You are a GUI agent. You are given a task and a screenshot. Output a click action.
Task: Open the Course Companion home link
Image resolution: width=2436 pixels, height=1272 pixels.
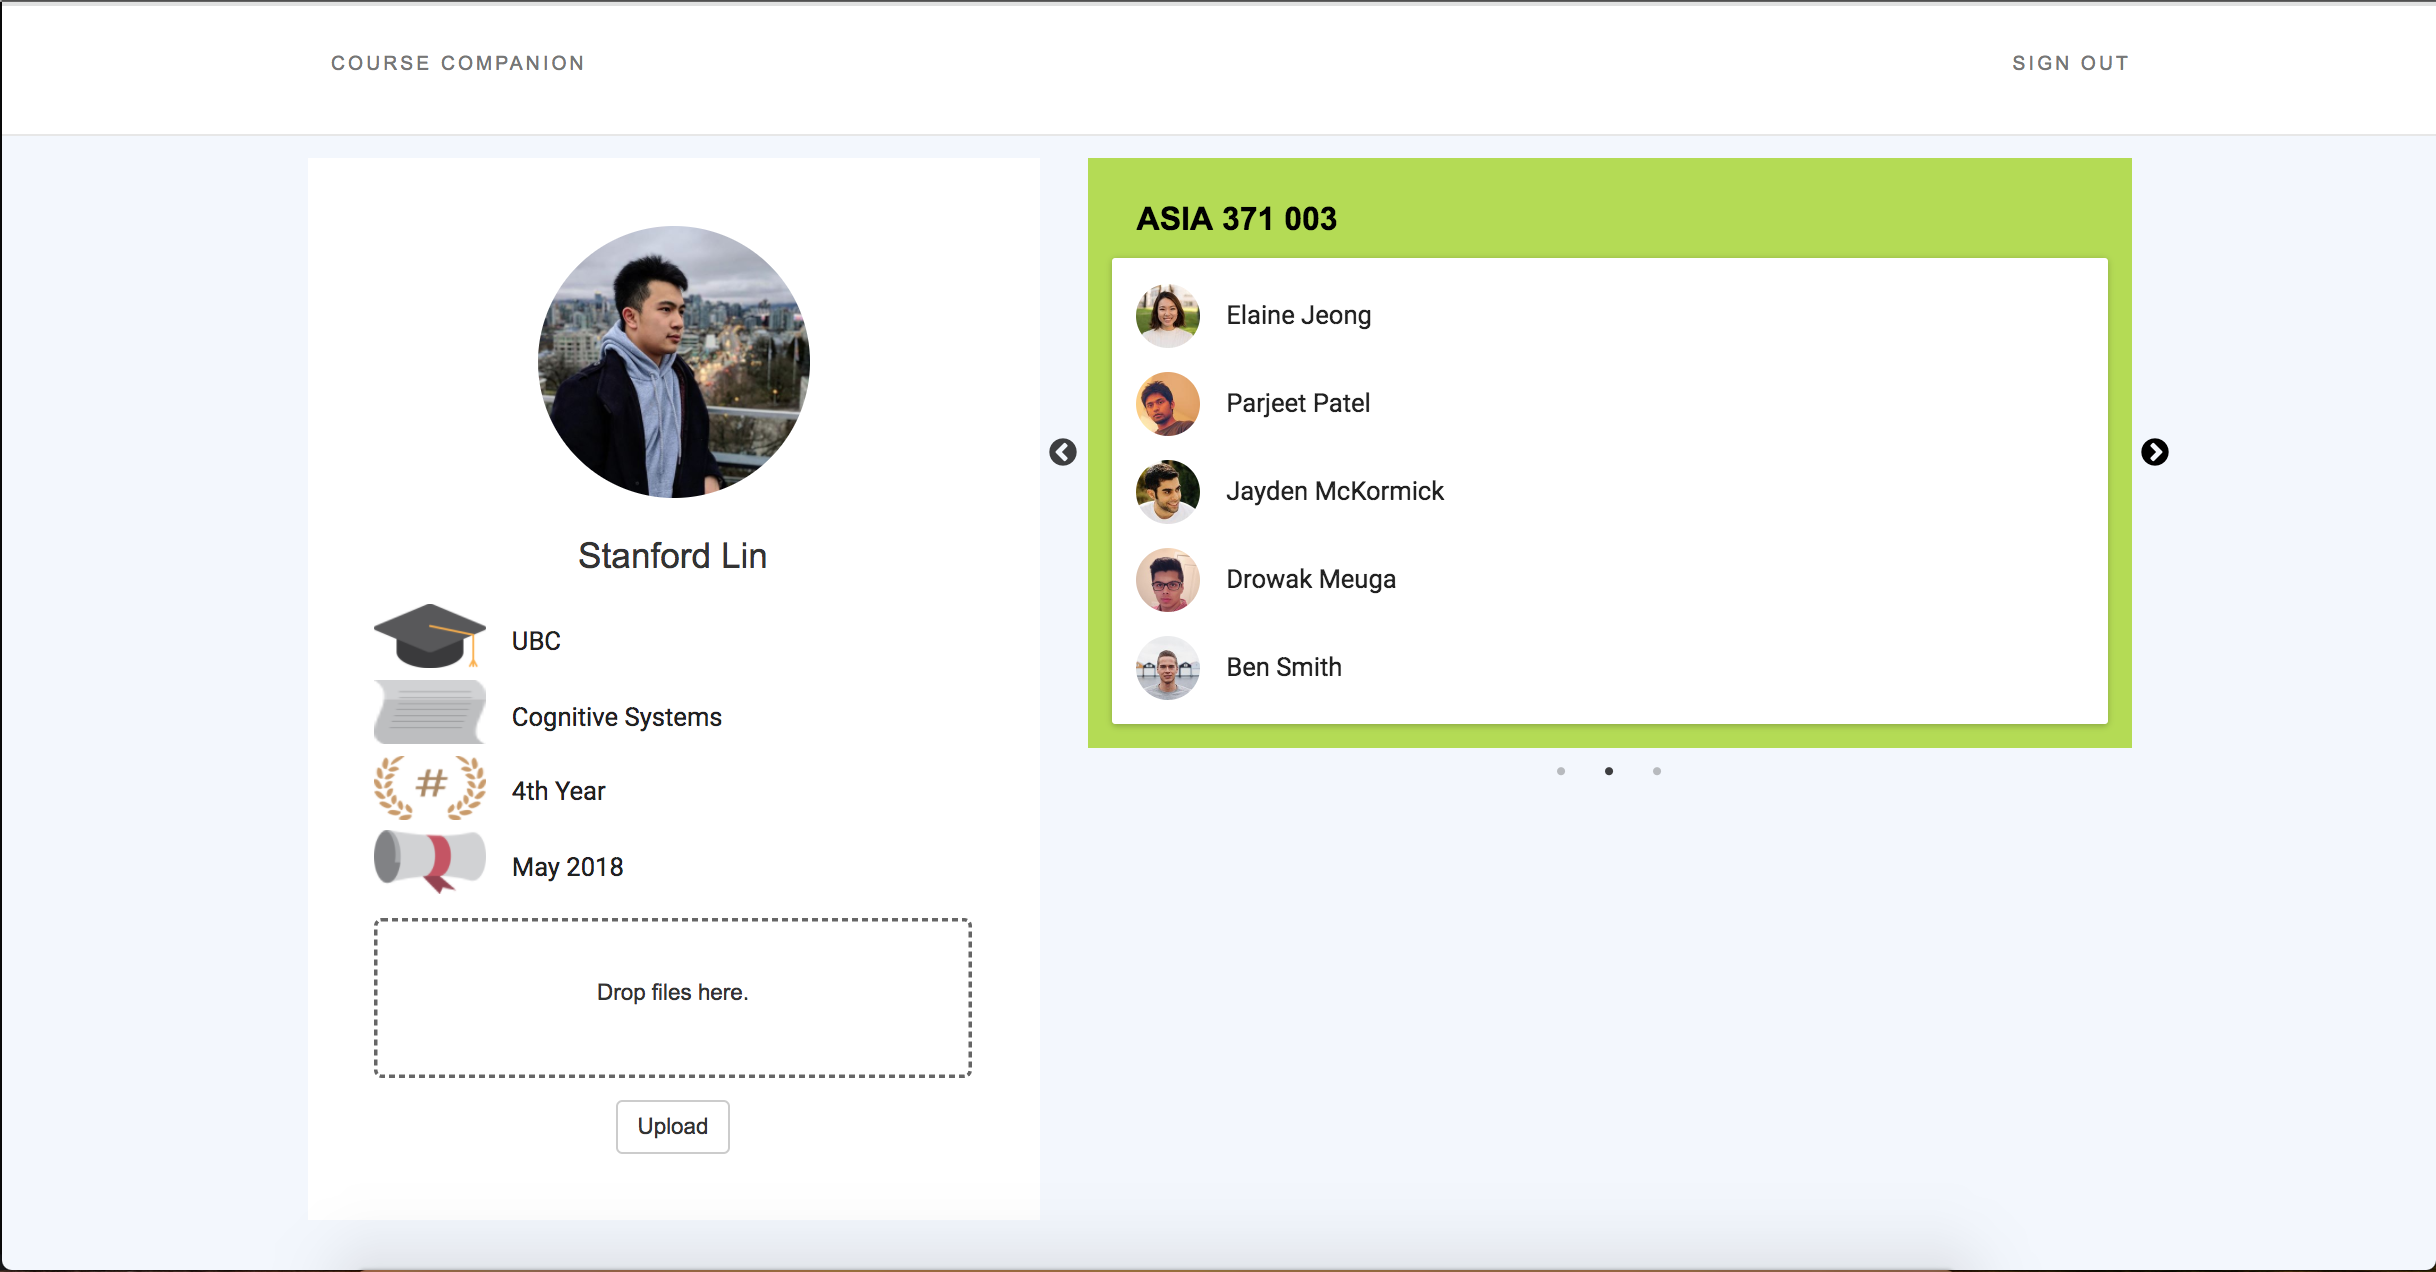pos(458,63)
